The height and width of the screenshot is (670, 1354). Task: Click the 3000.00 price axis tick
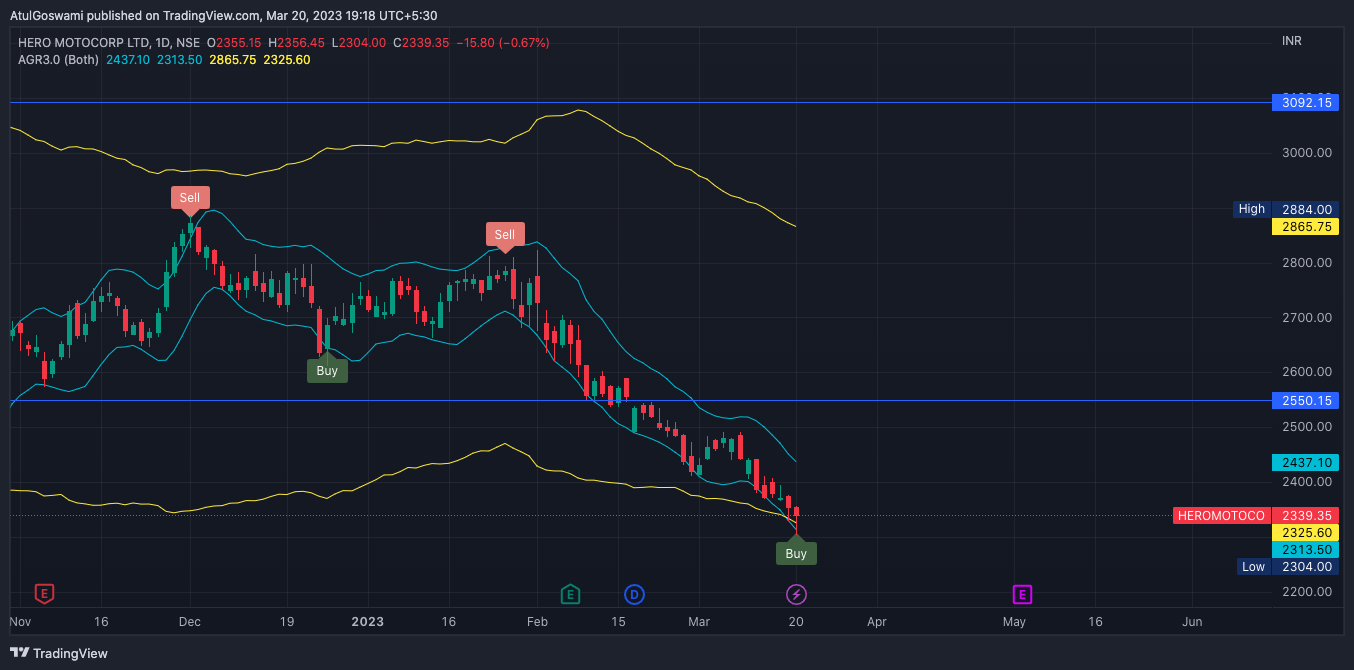pos(1306,153)
